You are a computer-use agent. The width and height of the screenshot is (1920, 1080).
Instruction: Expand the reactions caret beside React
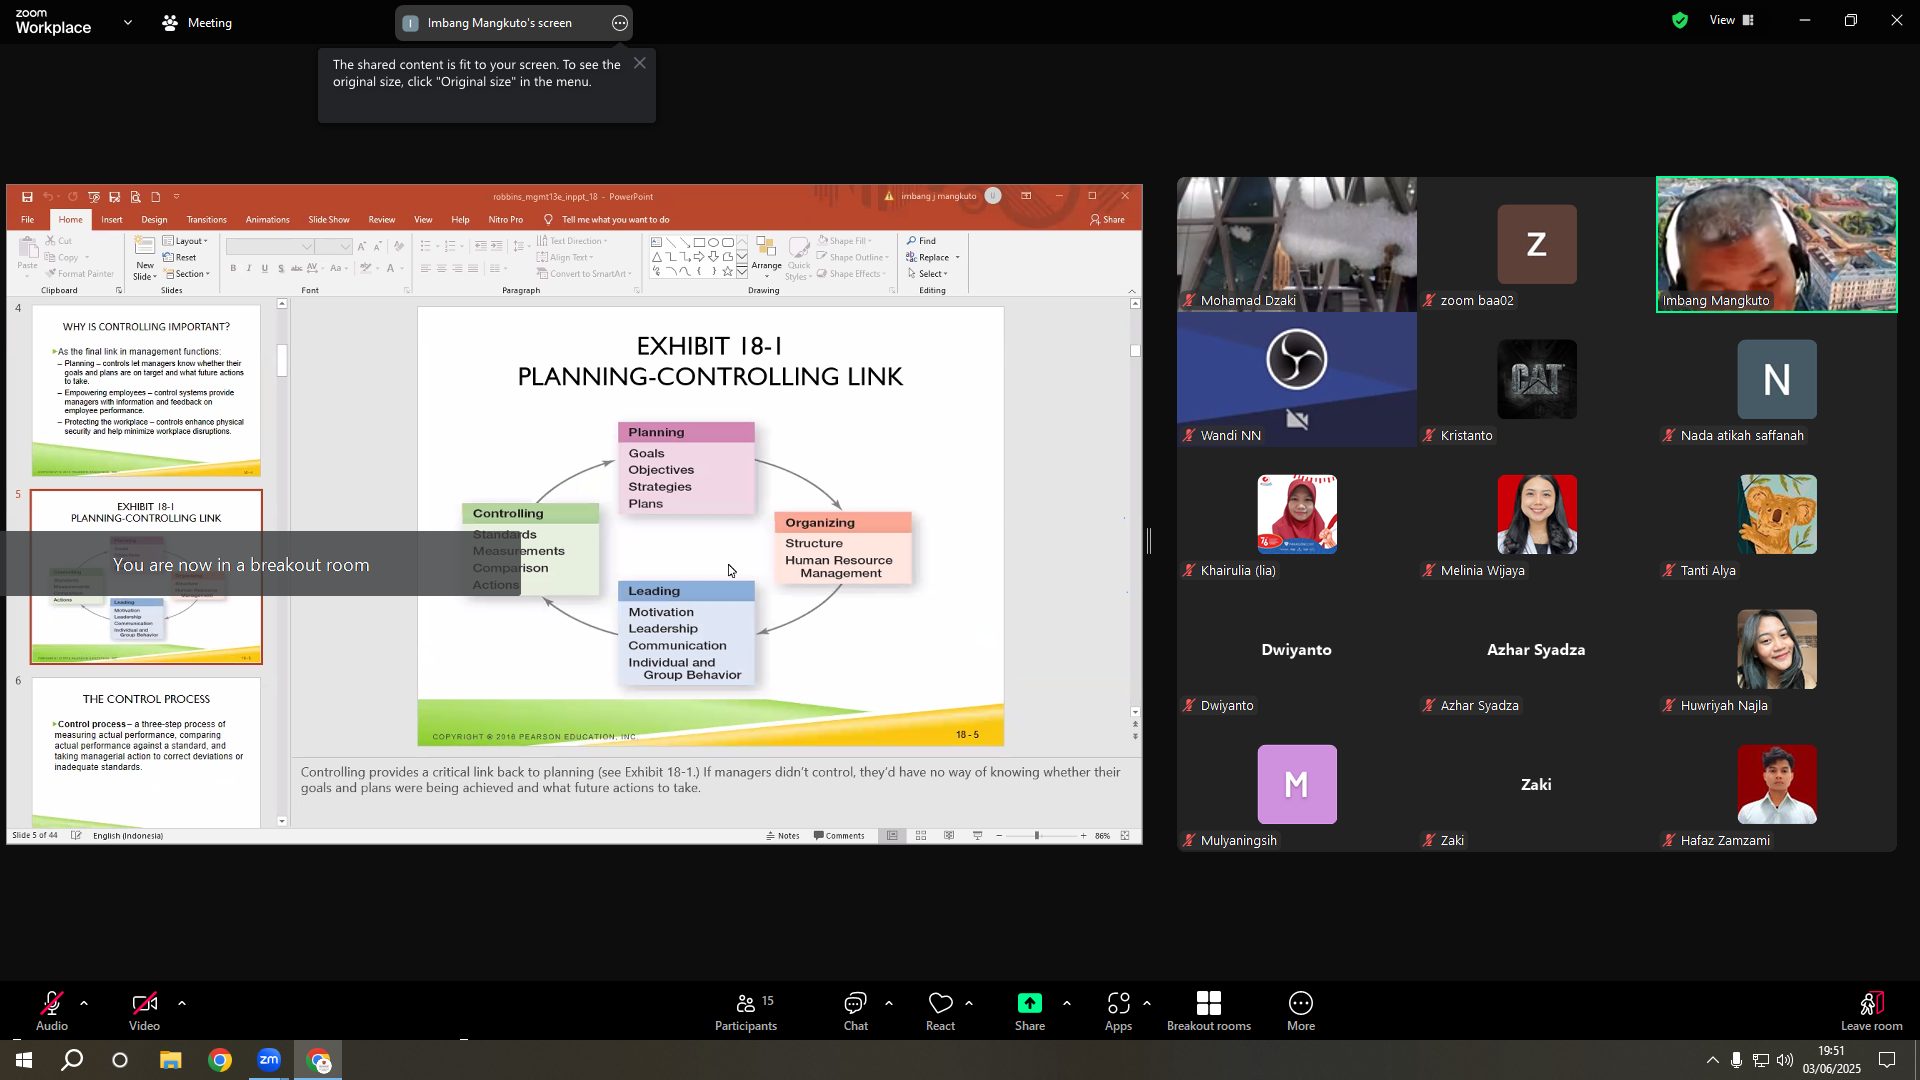pos(969,1003)
